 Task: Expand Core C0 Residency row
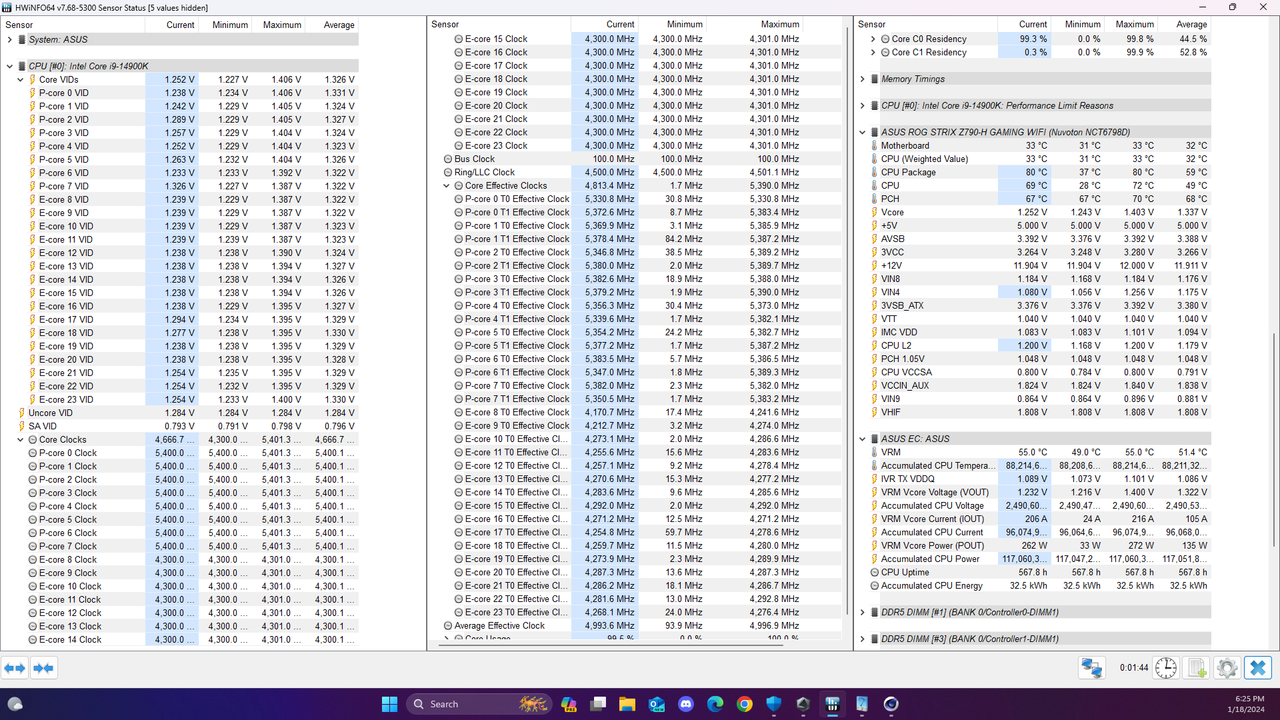873,39
